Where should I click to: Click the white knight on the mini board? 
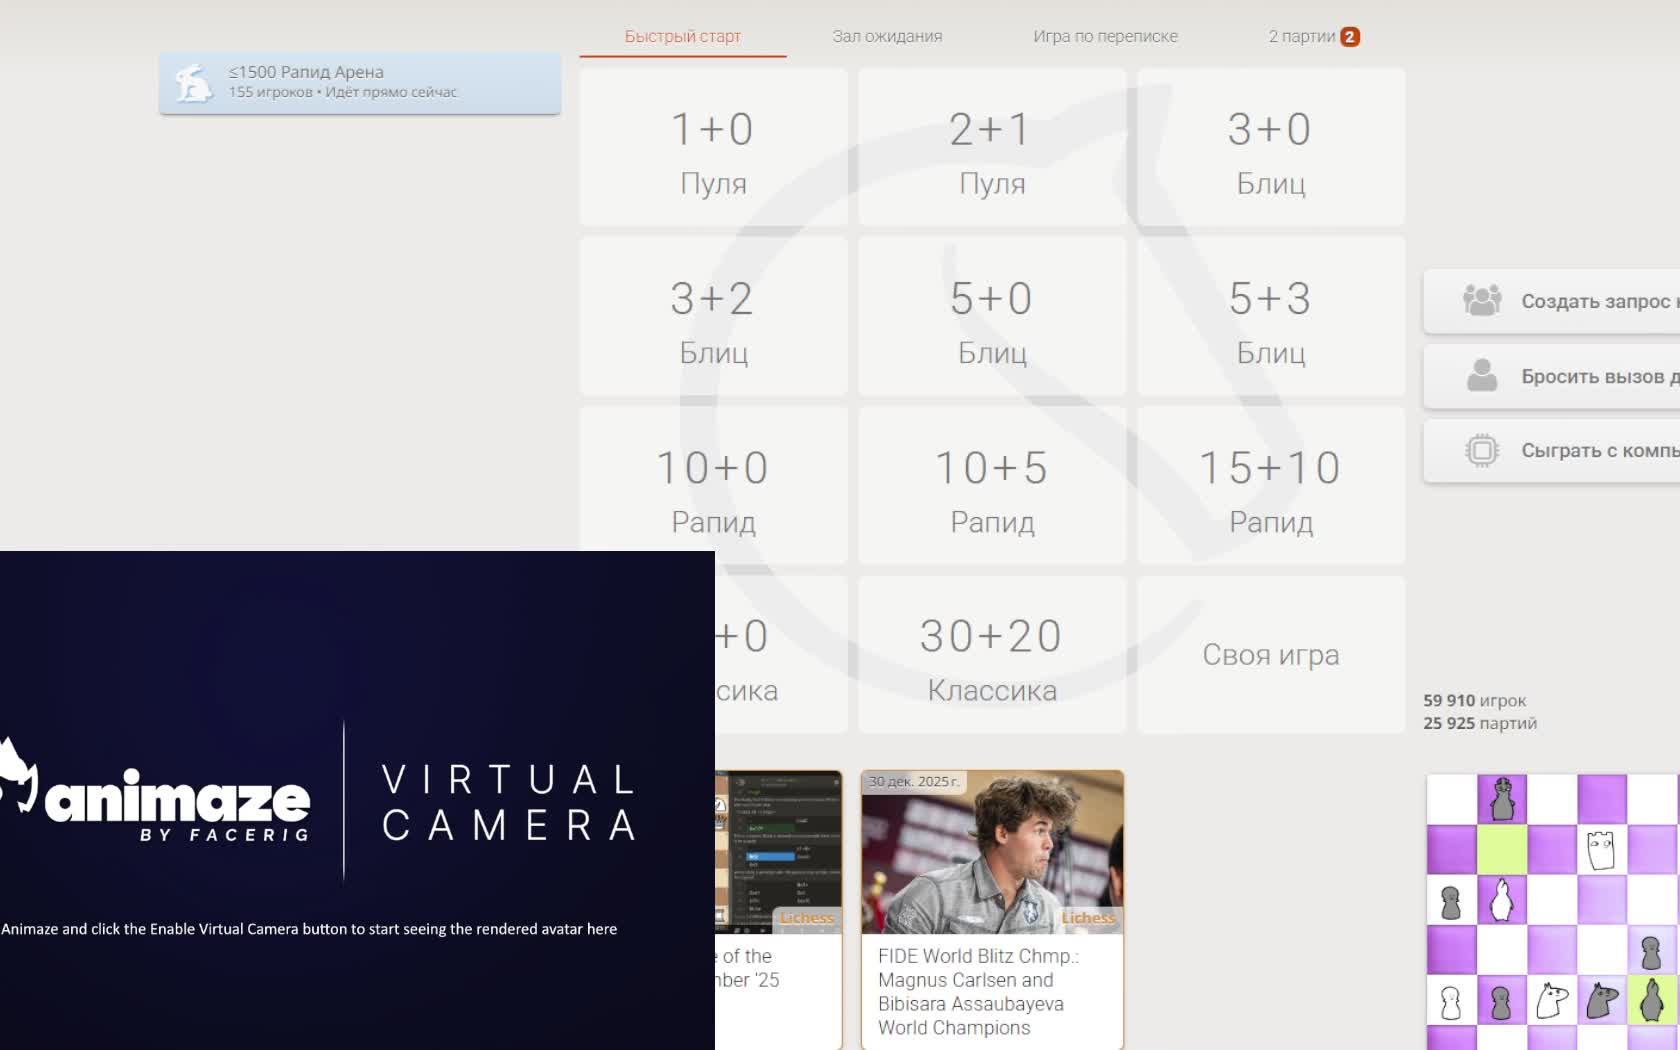[x=1551, y=1000]
